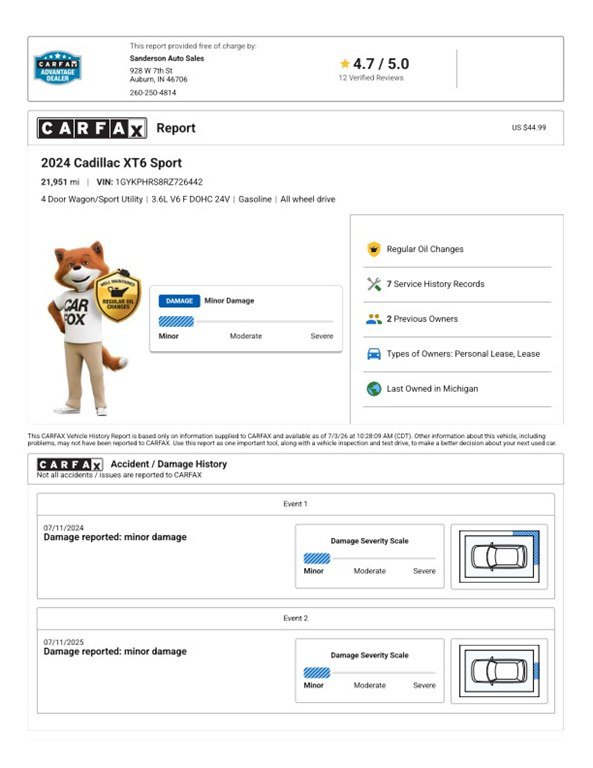
Task: Click the CARFAX logo beside Report
Action: pos(92,128)
